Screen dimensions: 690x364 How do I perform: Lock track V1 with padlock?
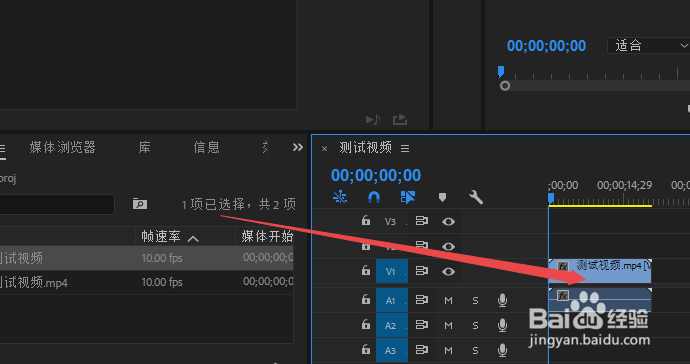366,270
